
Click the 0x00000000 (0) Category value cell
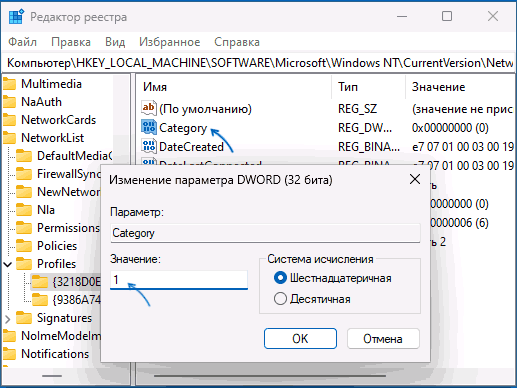[x=450, y=128]
